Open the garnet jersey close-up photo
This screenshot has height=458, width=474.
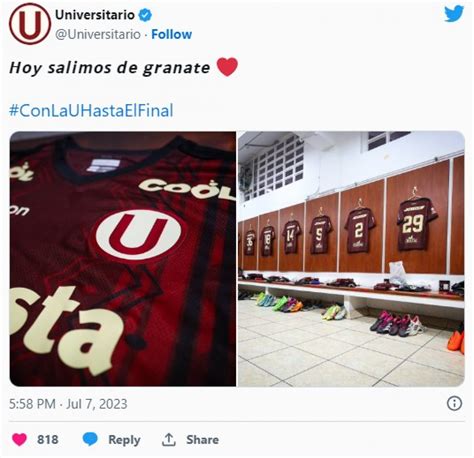point(123,259)
